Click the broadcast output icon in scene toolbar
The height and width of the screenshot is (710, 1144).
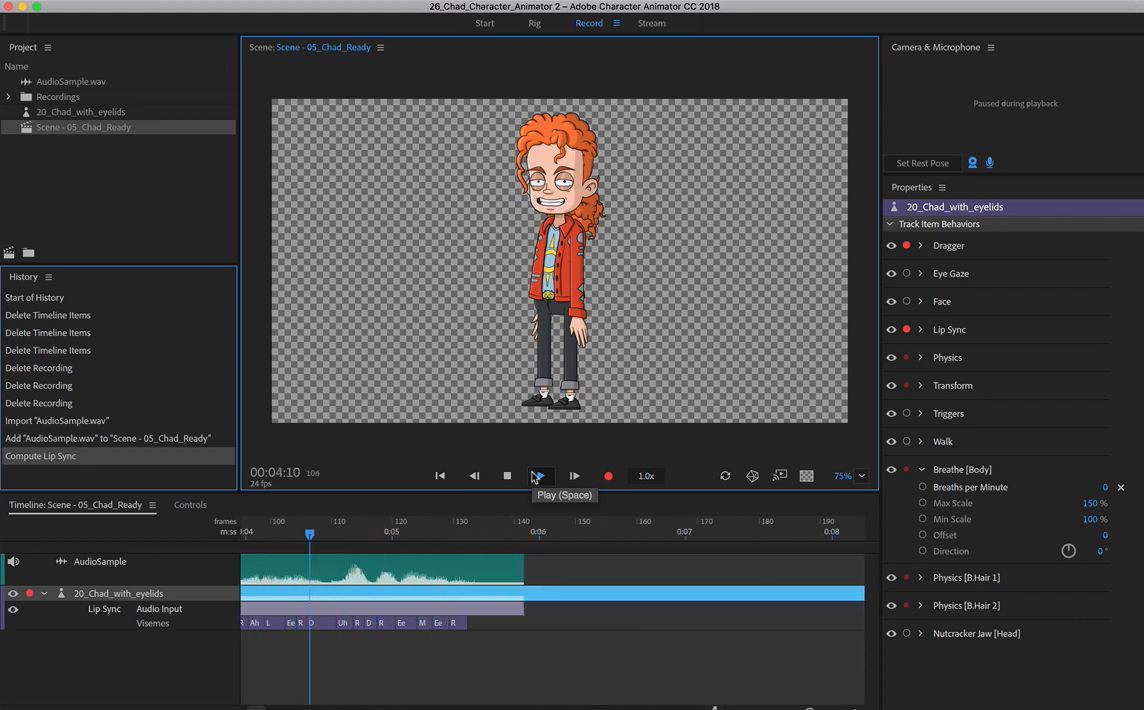780,476
